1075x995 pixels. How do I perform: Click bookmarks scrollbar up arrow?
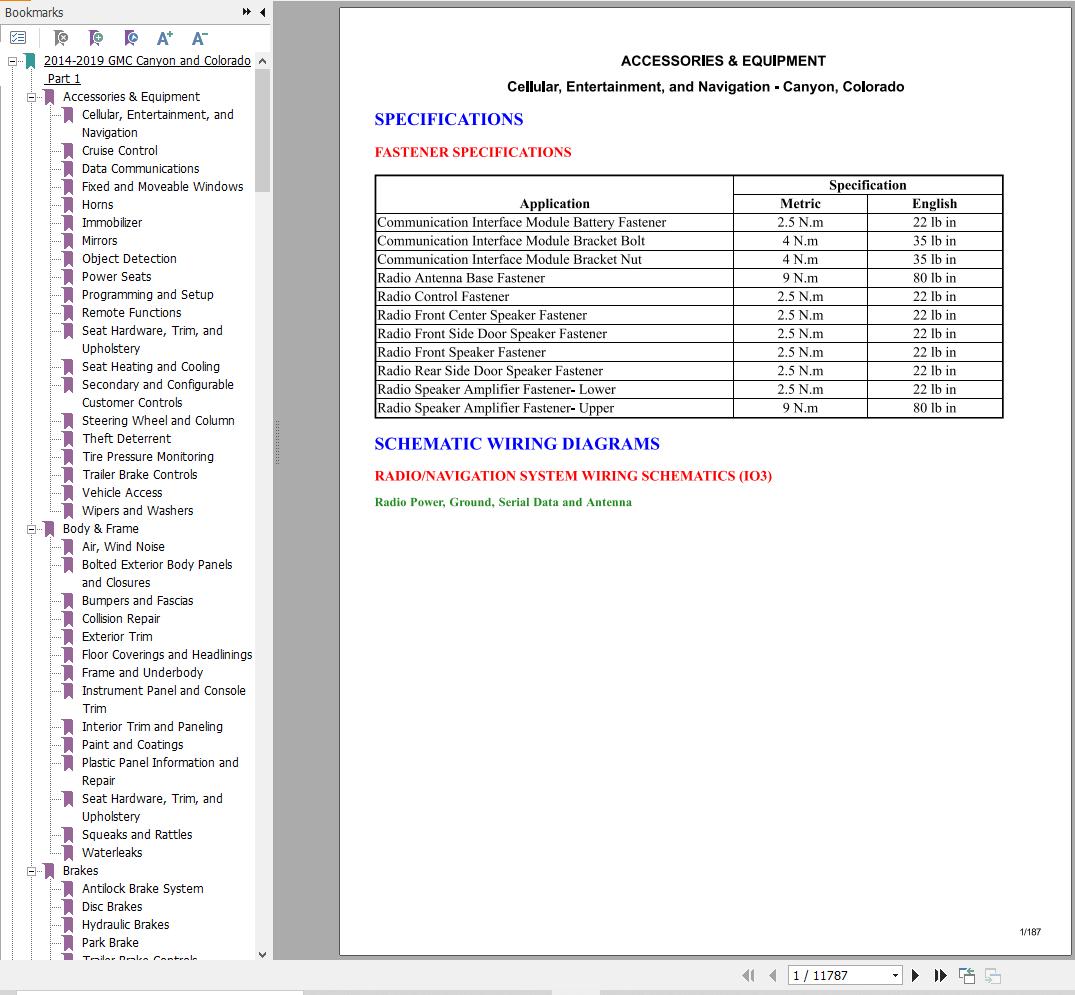click(263, 61)
